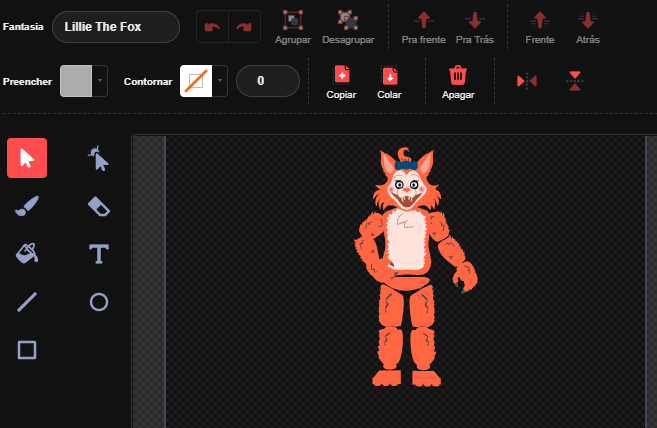This screenshot has height=428, width=657.
Task: Open the Preencher fill color swatch
Action: (x=76, y=81)
